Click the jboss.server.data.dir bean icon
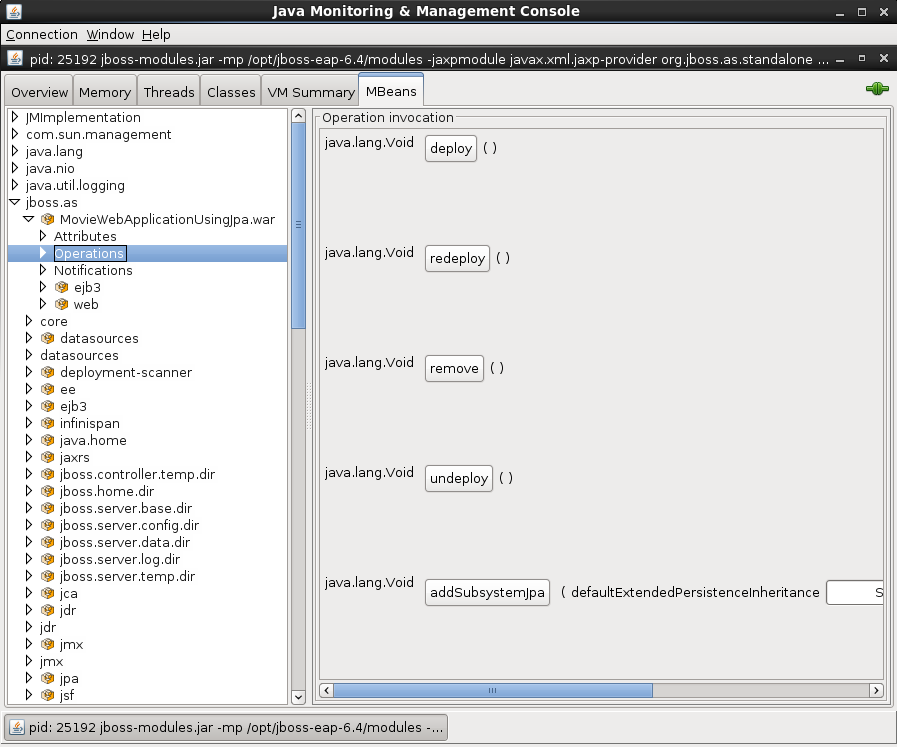897x747 pixels. tap(47, 542)
